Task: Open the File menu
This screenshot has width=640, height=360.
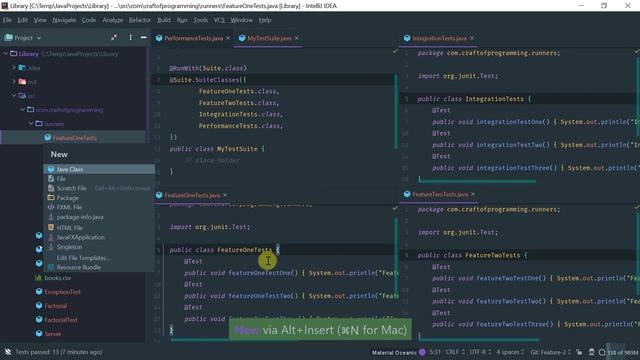Action: (x=7, y=20)
